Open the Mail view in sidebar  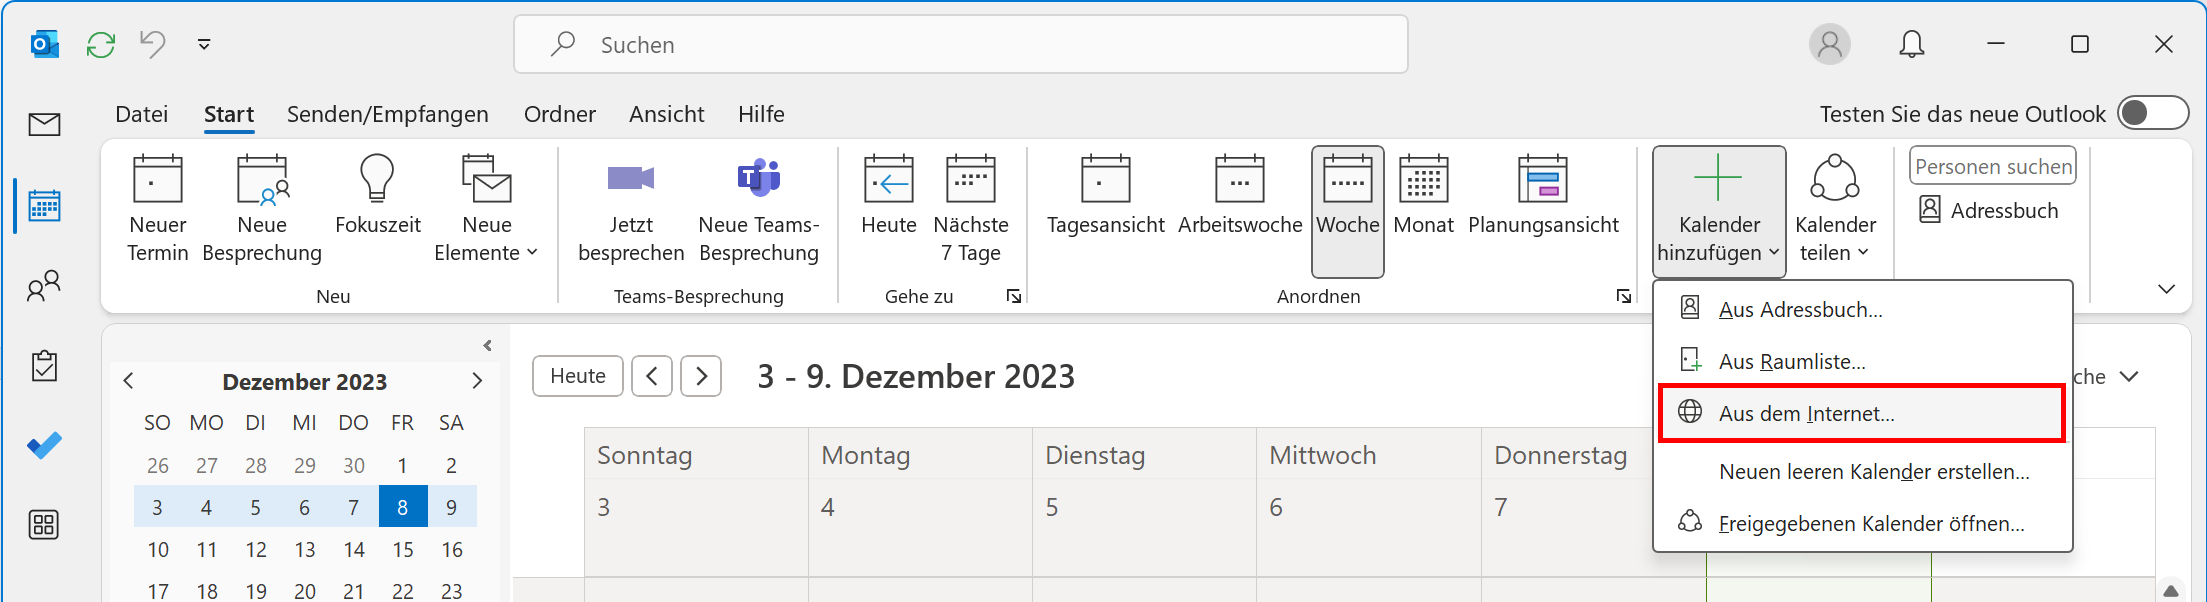44,124
